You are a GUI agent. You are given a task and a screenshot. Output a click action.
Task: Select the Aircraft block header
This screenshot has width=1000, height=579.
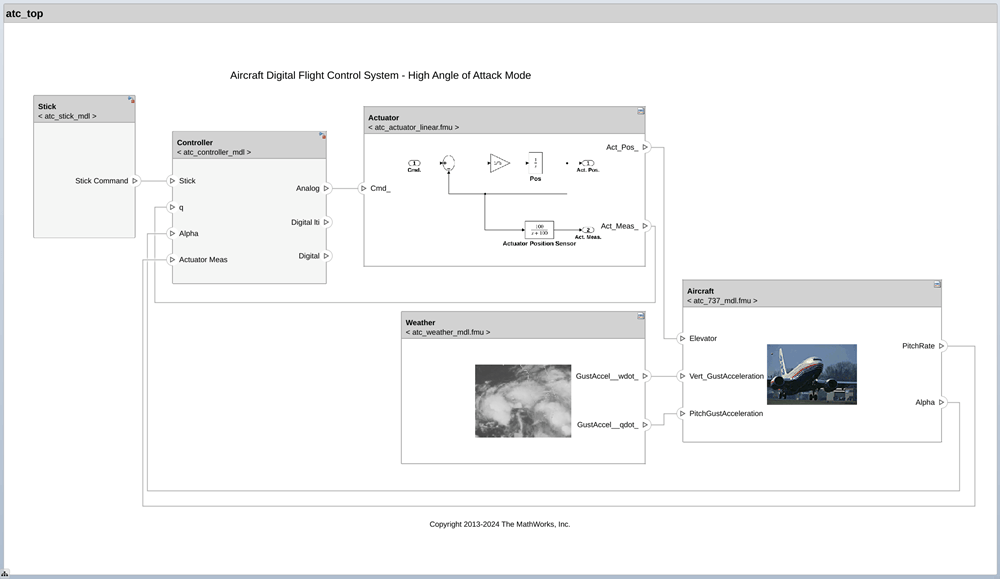[x=812, y=294]
